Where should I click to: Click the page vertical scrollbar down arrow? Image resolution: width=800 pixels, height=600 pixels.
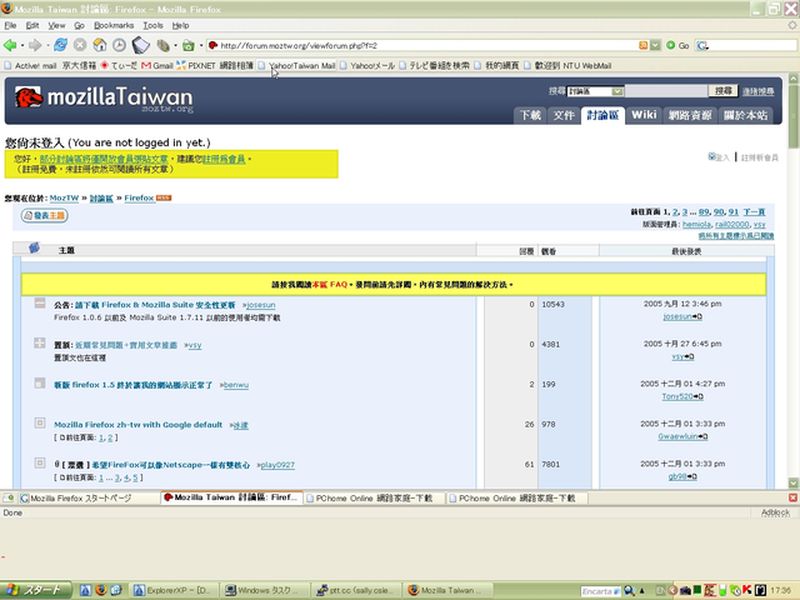tap(793, 482)
